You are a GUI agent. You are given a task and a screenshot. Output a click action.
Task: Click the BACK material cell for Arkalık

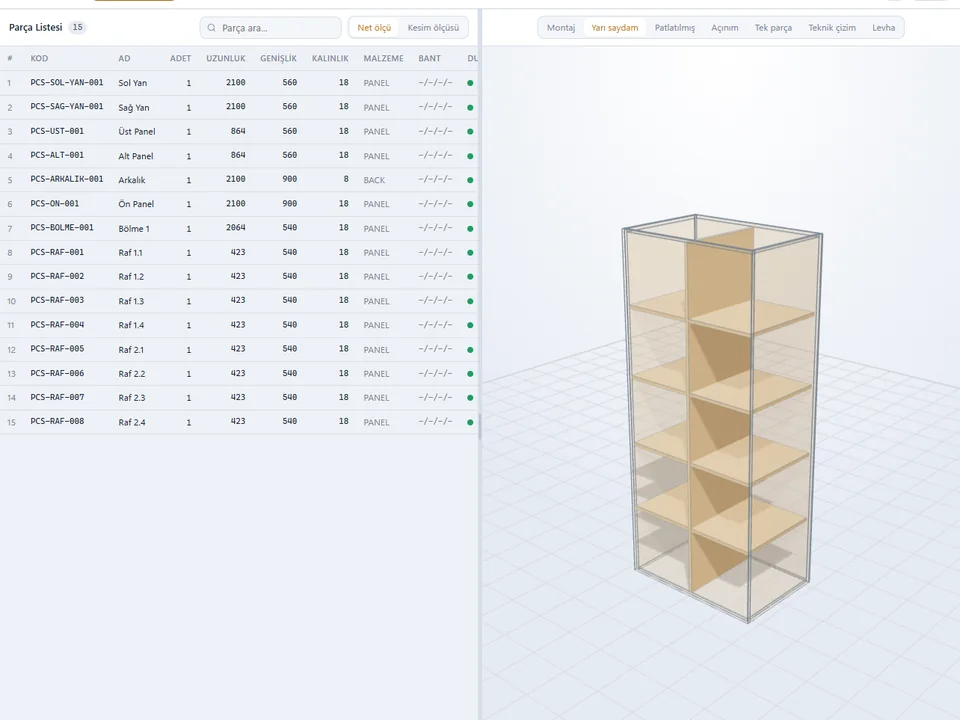(x=374, y=180)
